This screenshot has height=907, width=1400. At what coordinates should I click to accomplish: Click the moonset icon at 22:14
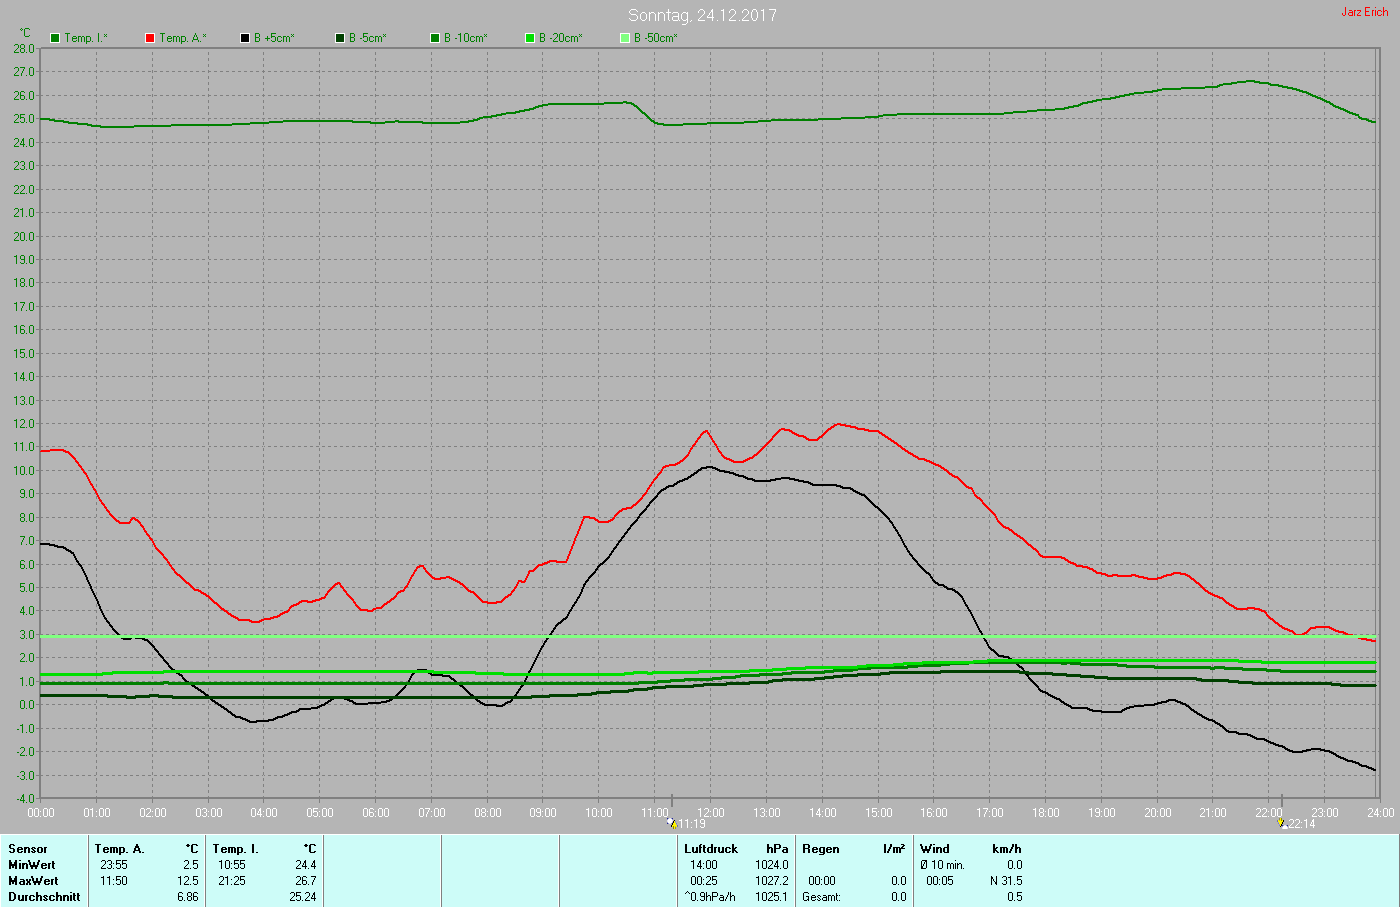click(x=1282, y=823)
